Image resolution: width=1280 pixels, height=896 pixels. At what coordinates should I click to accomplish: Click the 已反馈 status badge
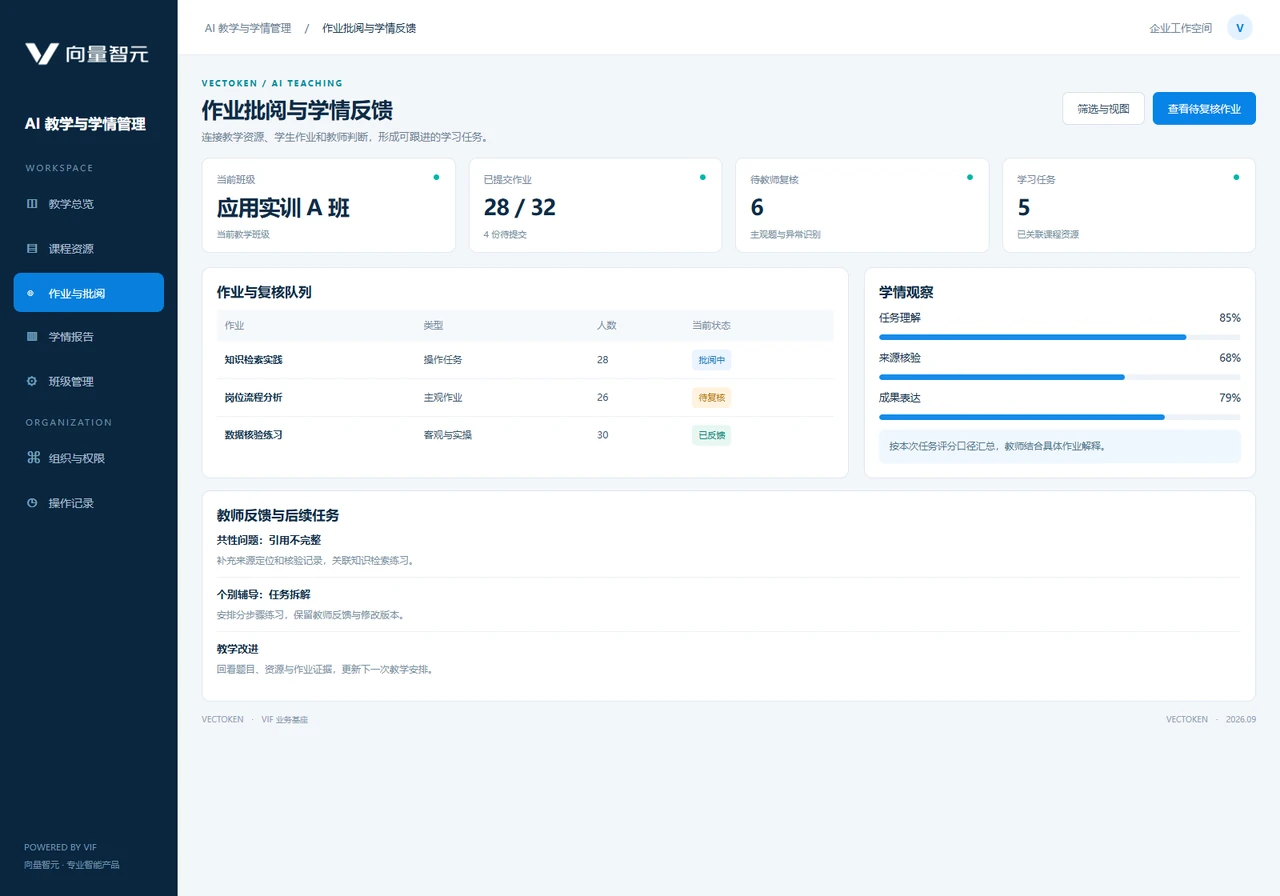click(x=712, y=435)
